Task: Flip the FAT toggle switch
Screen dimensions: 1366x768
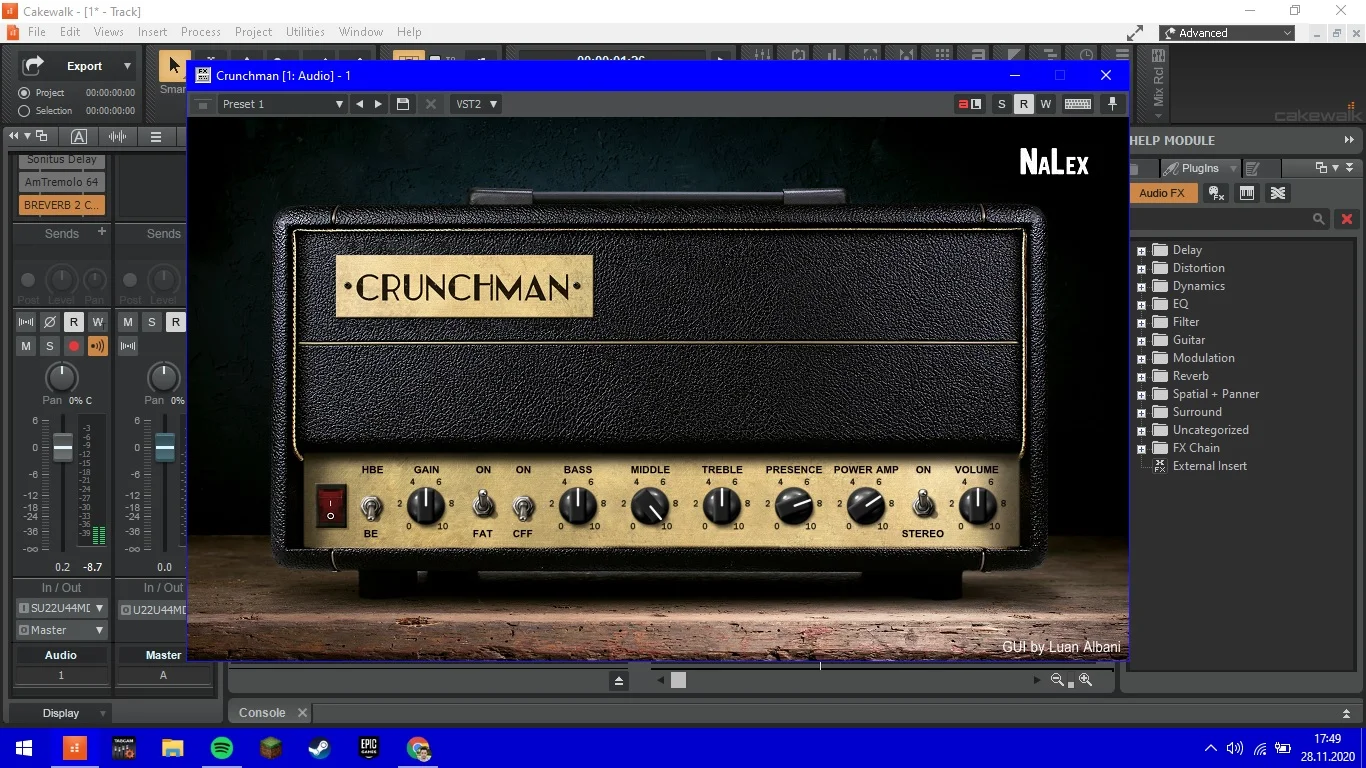Action: [483, 503]
